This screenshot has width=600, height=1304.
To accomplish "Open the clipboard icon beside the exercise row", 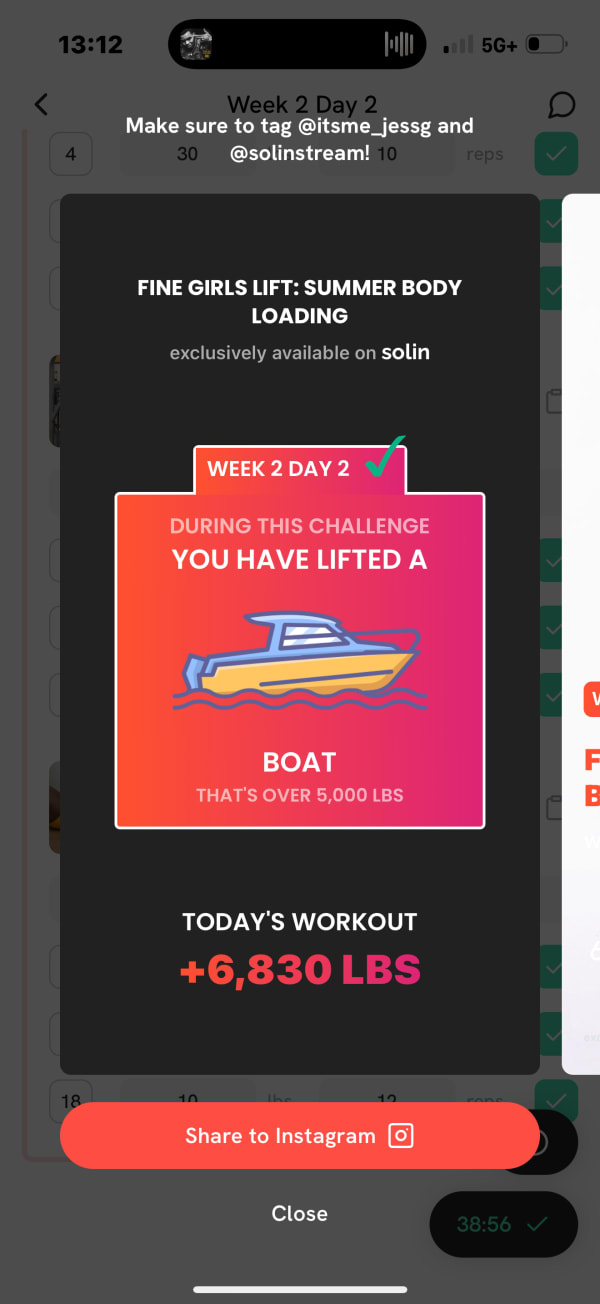I will (x=555, y=400).
